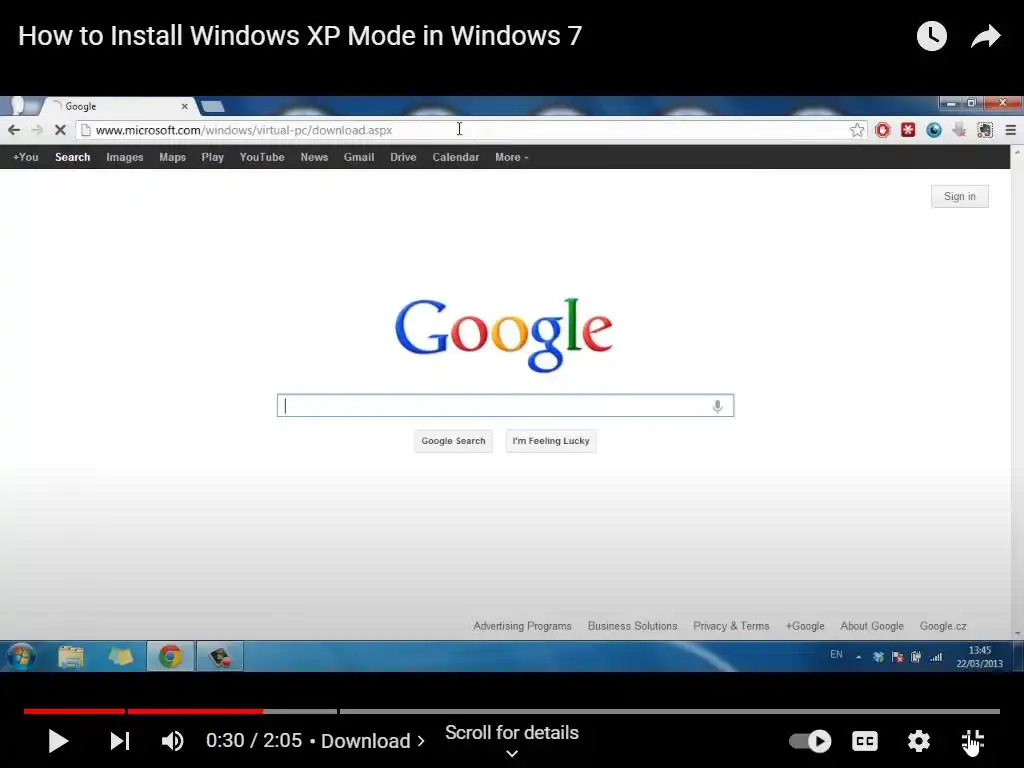This screenshot has width=1024, height=768.
Task: Exit full screen mode
Action: (972, 741)
